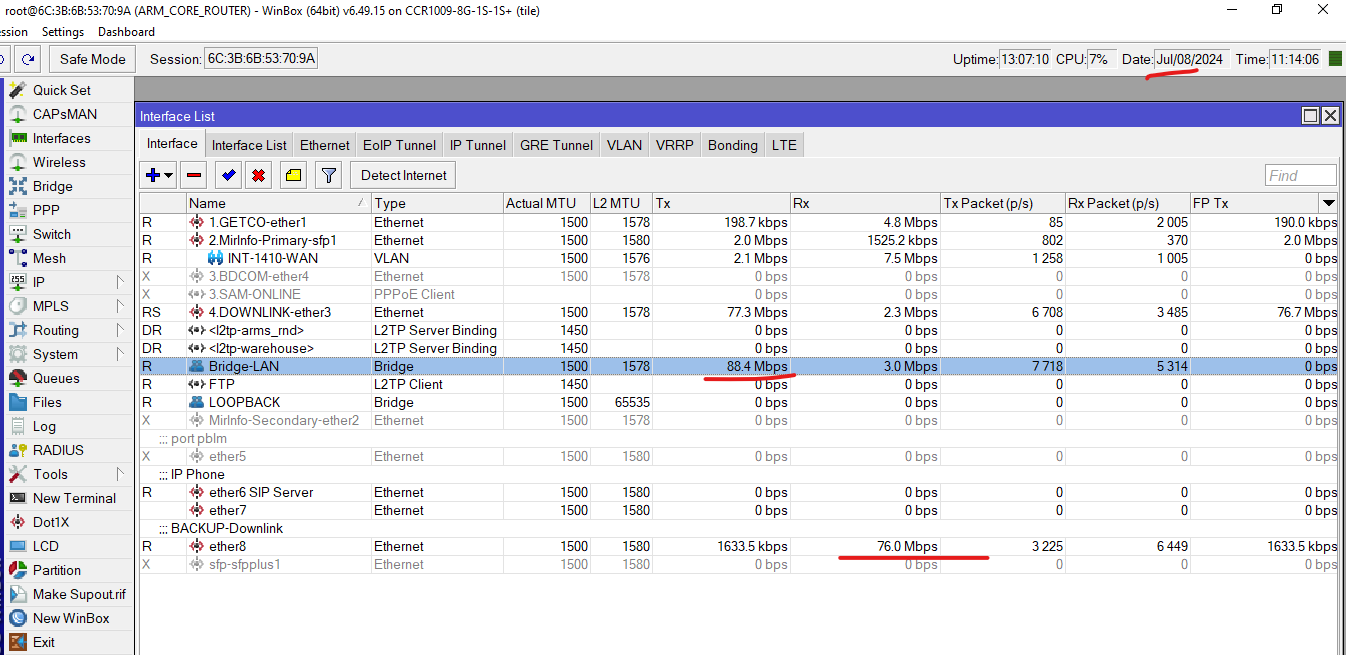Viewport: 1346px width, 655px height.
Task: Open add-interface dropdown arrow beside plus
Action: pos(168,176)
